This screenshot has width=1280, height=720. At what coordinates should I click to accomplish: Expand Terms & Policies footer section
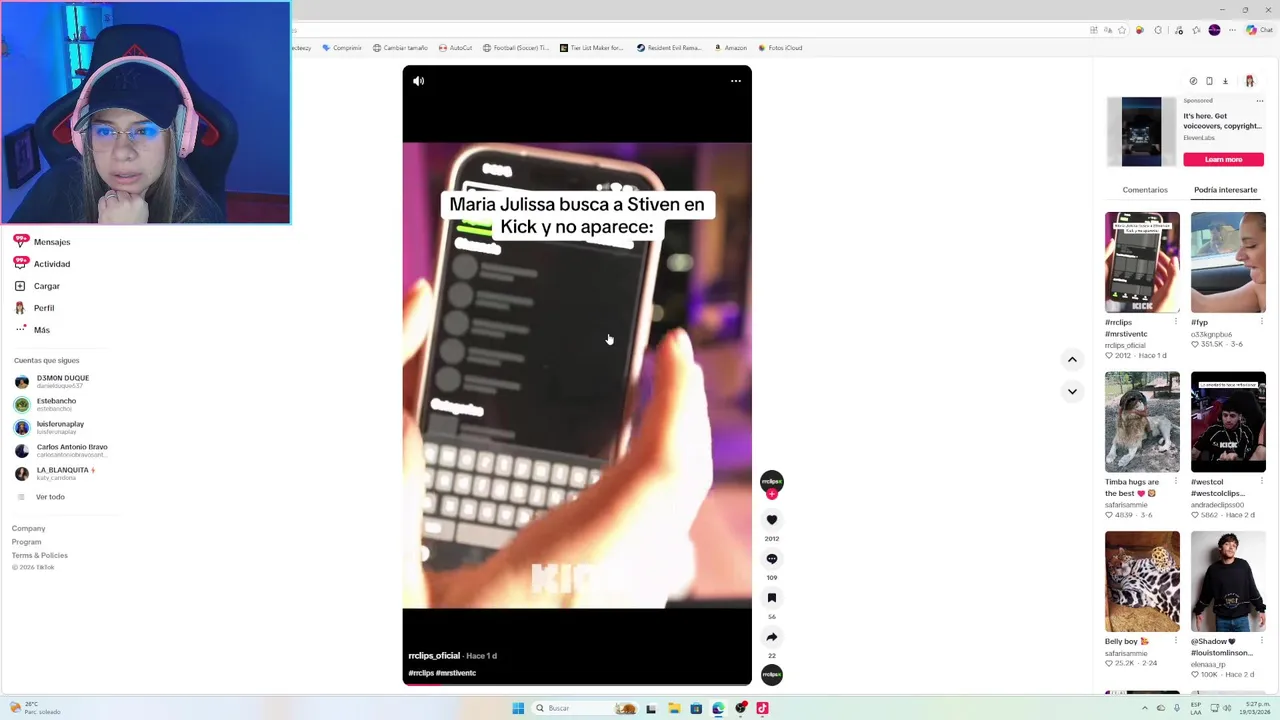point(40,555)
